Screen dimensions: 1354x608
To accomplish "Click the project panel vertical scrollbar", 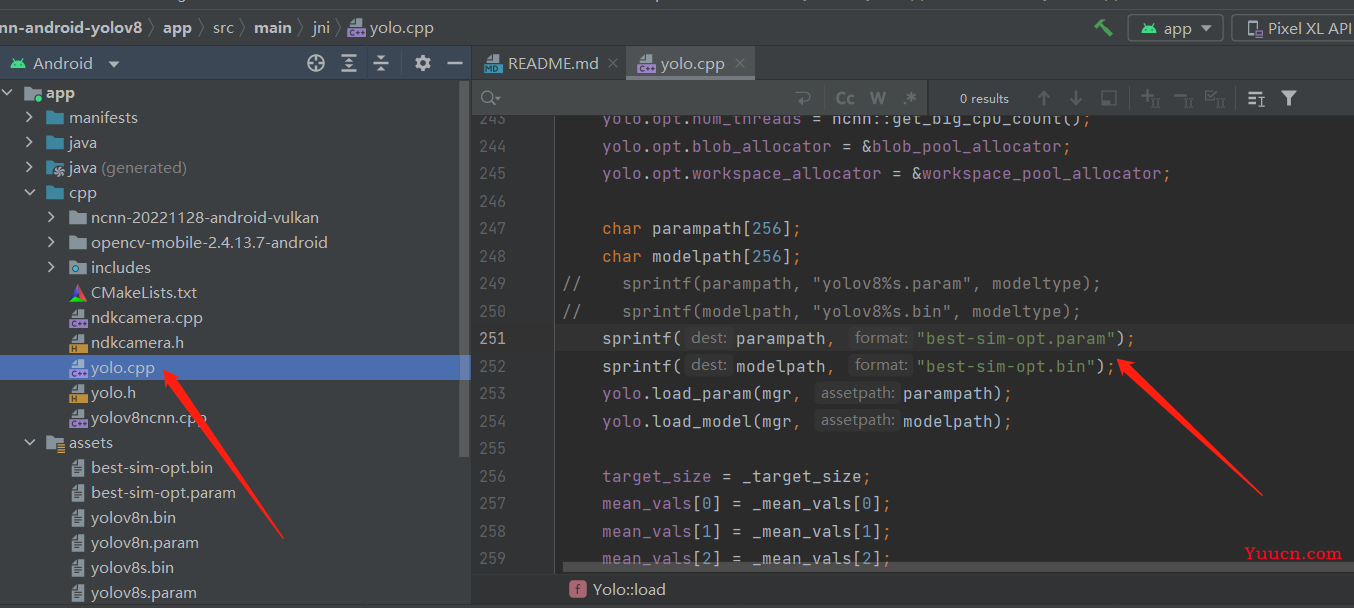I will click(464, 270).
